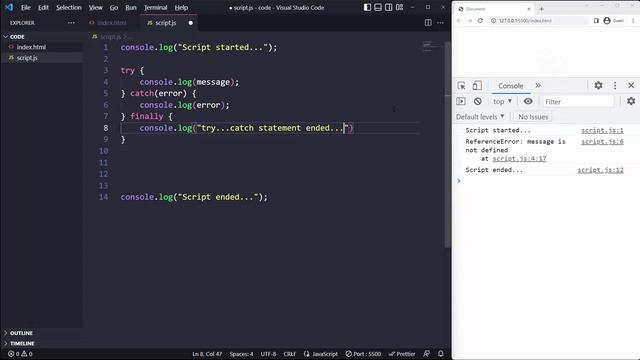The image size is (640, 360).
Task: Open the View menu
Action: coord(96,7)
